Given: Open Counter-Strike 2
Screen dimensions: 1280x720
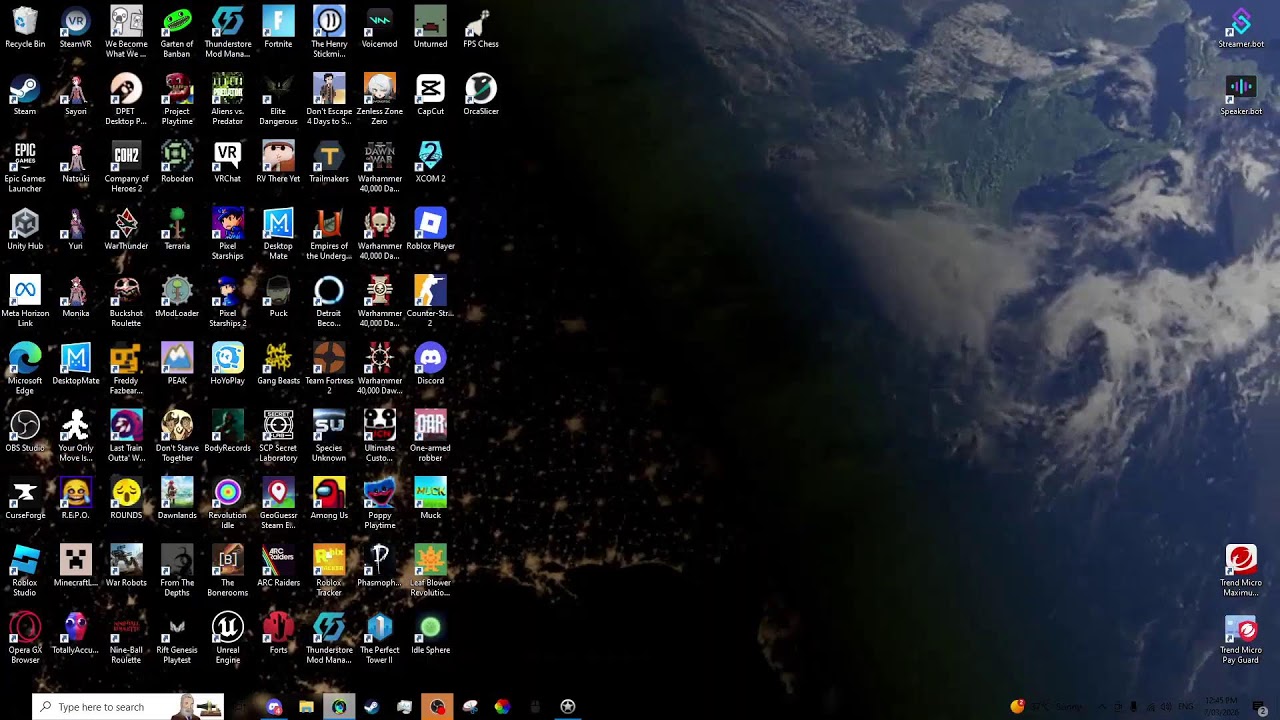Looking at the screenshot, I should [x=430, y=301].
